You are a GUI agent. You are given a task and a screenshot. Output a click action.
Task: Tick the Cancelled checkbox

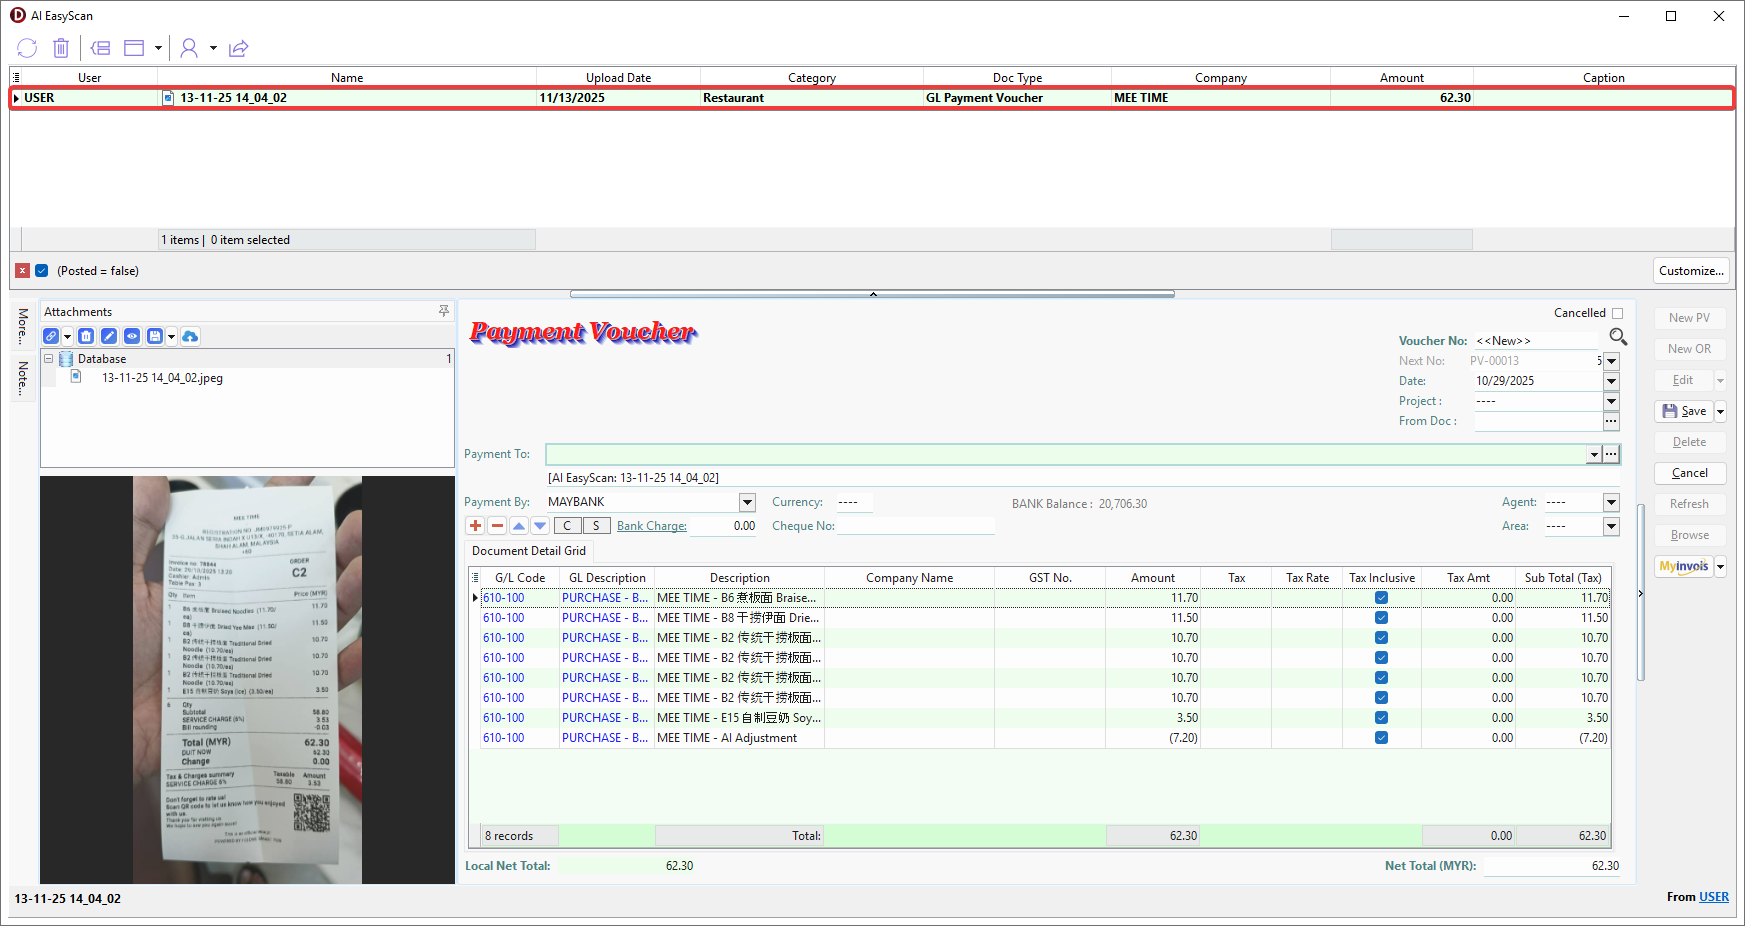(x=1617, y=314)
